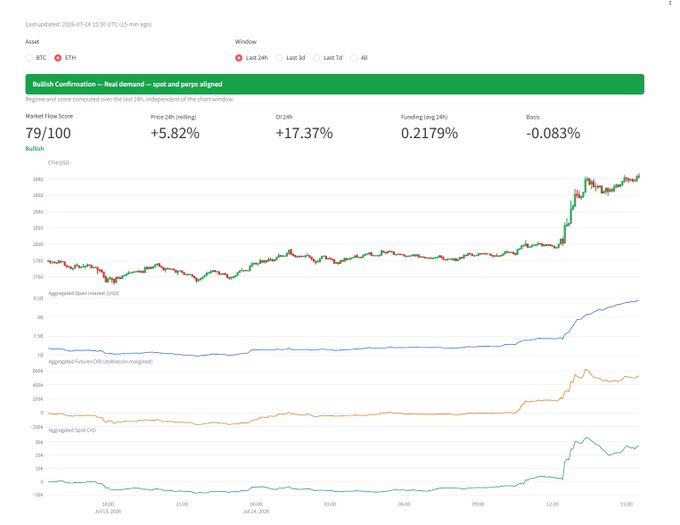Choose the Last 7d window option
This screenshot has width=680, height=525.
(x=317, y=58)
